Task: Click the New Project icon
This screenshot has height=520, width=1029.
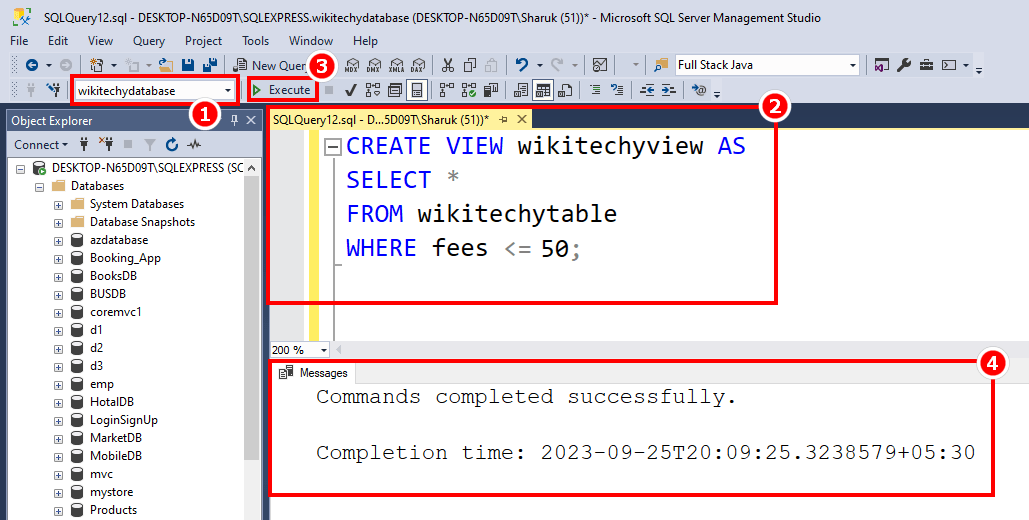Action: (x=97, y=65)
